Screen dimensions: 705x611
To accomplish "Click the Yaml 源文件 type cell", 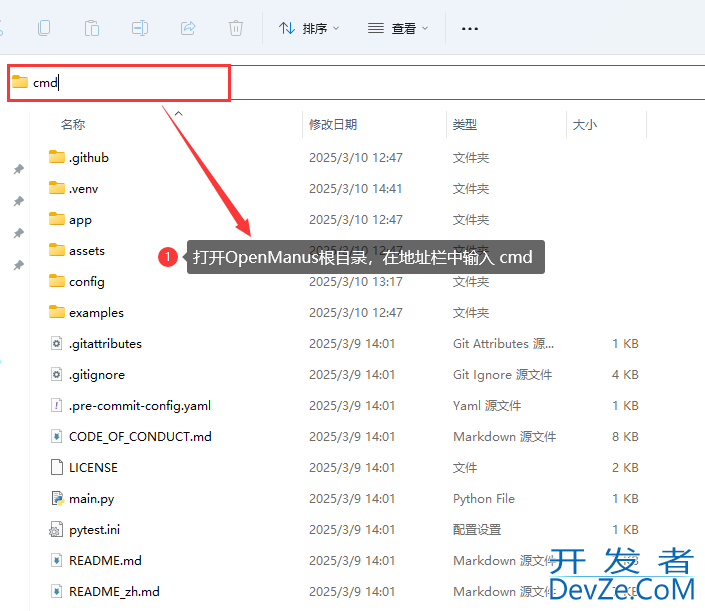I will coord(487,406).
